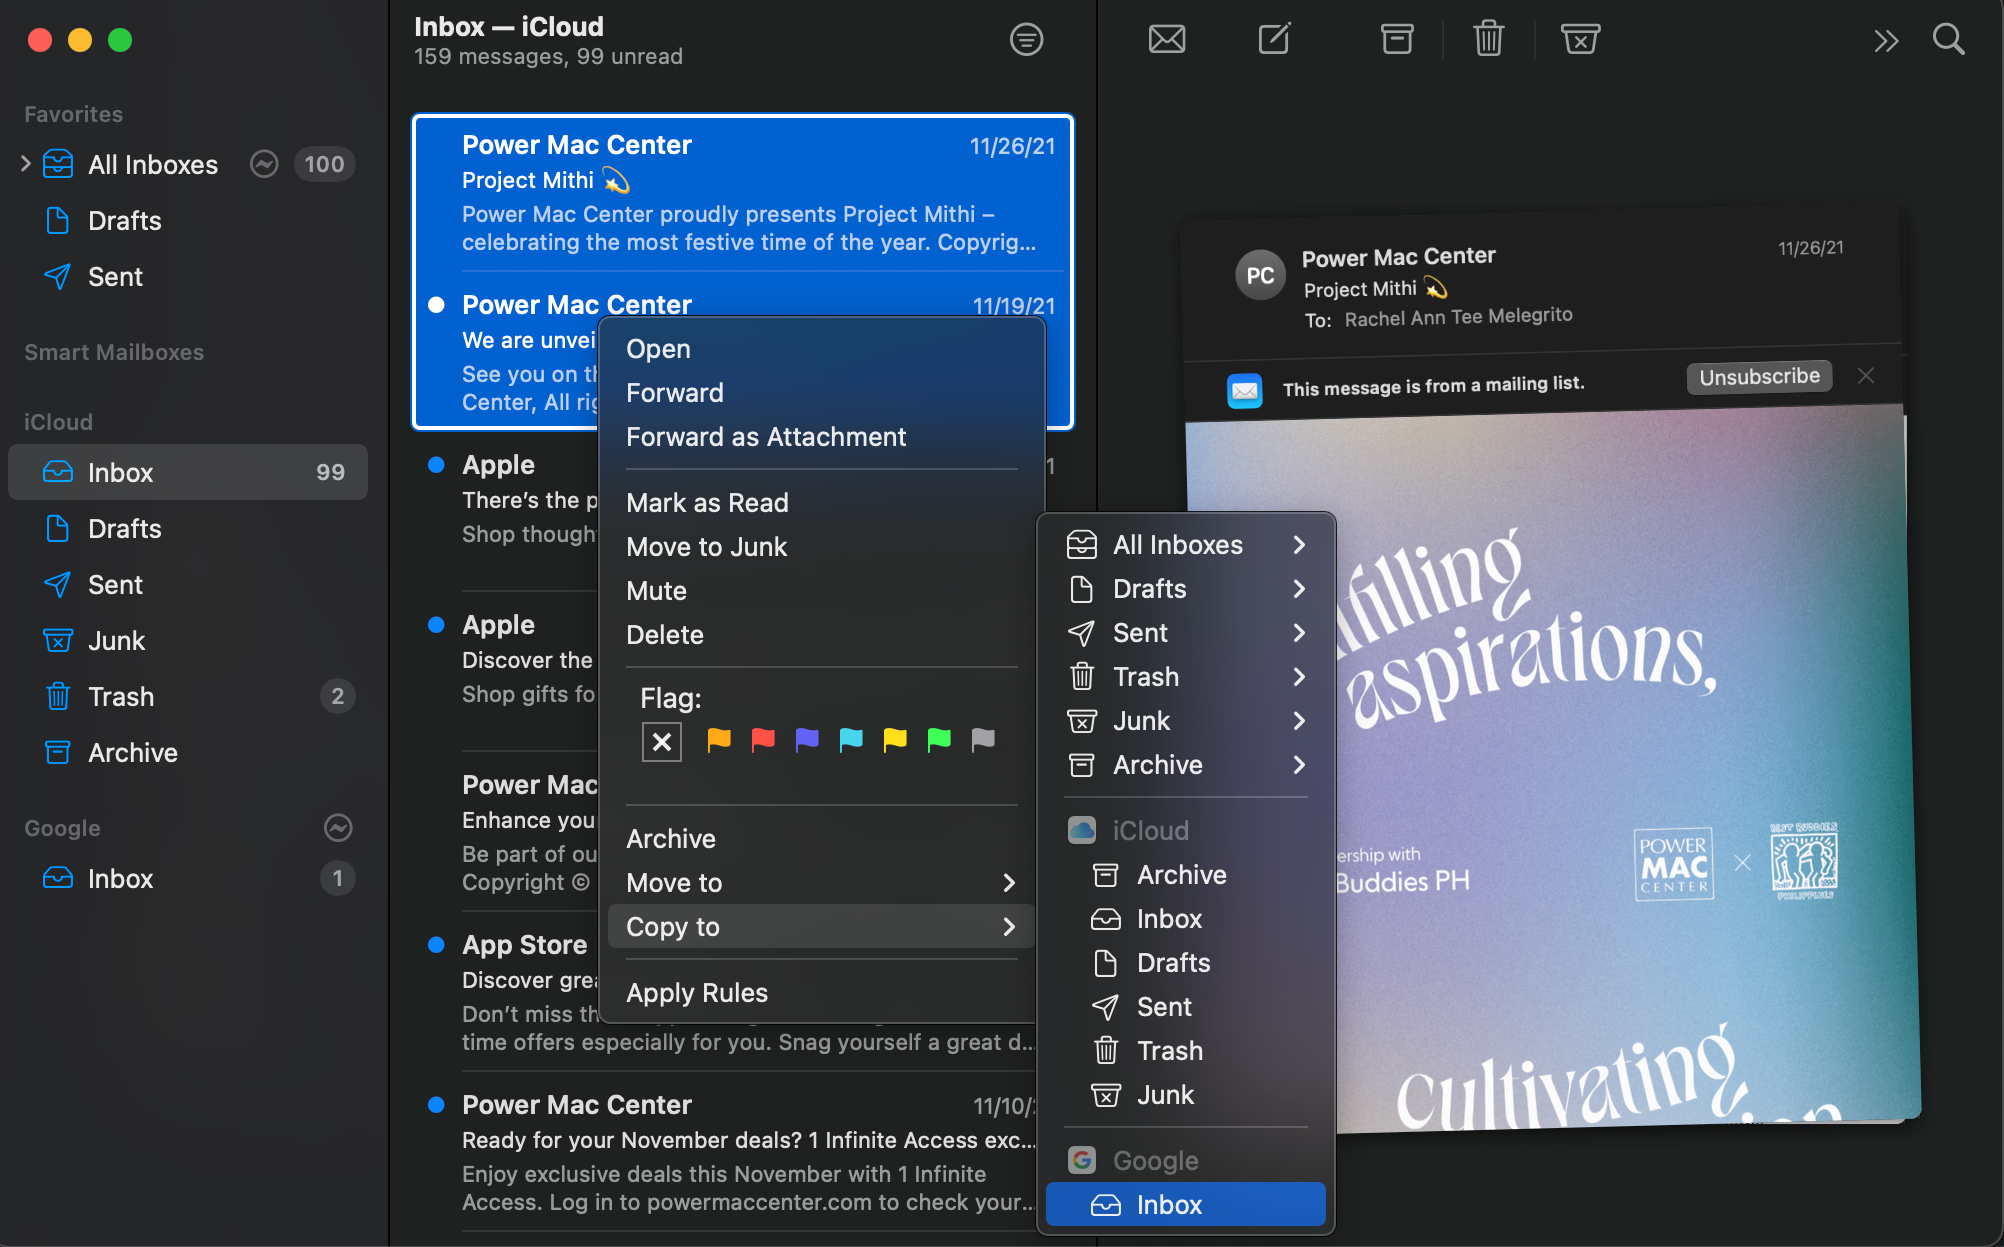Click the Junk mail icon
Screen dimensions: 2004x1247
pos(1582,39)
